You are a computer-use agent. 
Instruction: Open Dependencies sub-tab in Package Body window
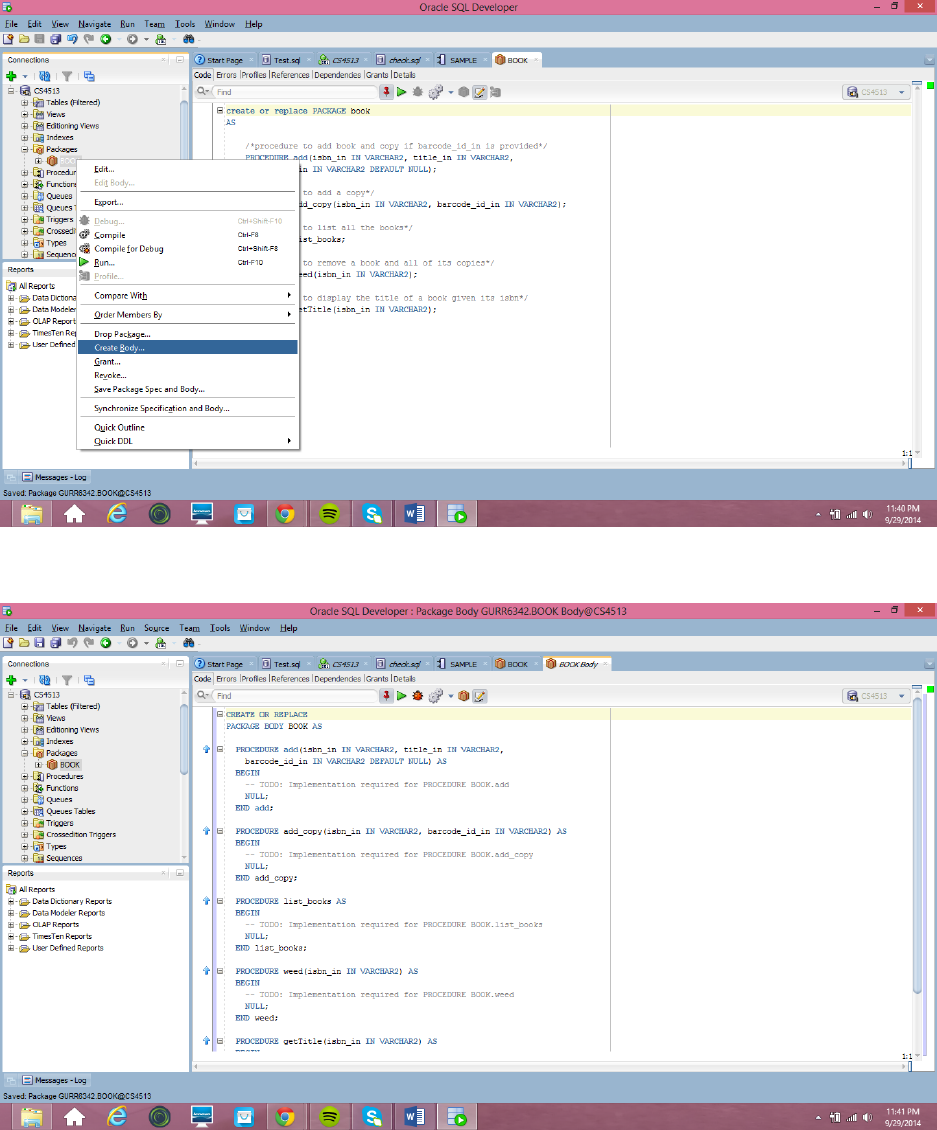(337, 679)
